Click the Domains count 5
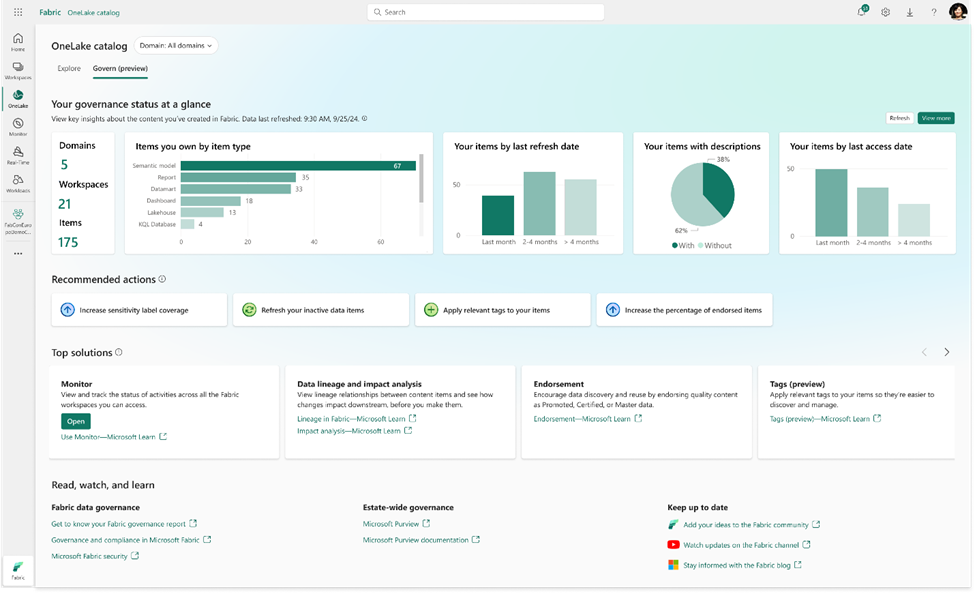The image size is (975, 594). pos(64,165)
